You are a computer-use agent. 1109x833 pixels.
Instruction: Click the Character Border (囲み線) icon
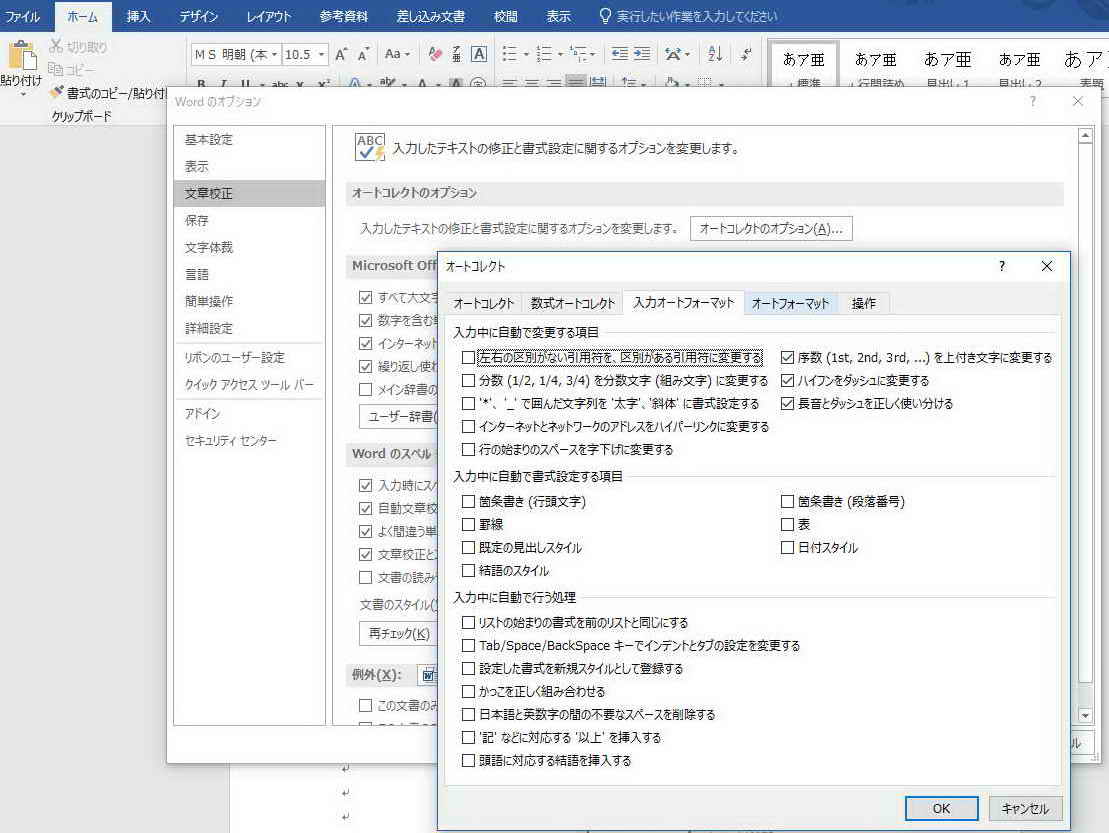(x=479, y=54)
